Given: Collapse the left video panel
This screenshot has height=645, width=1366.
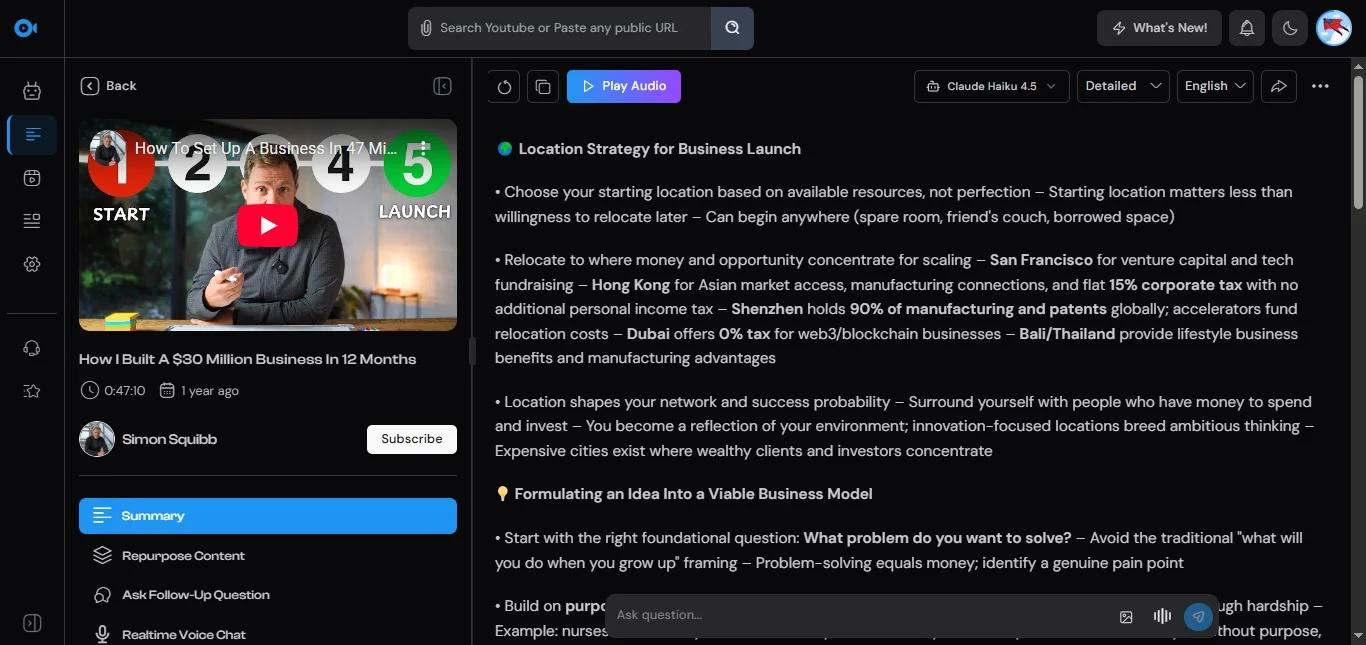Looking at the screenshot, I should click(442, 86).
